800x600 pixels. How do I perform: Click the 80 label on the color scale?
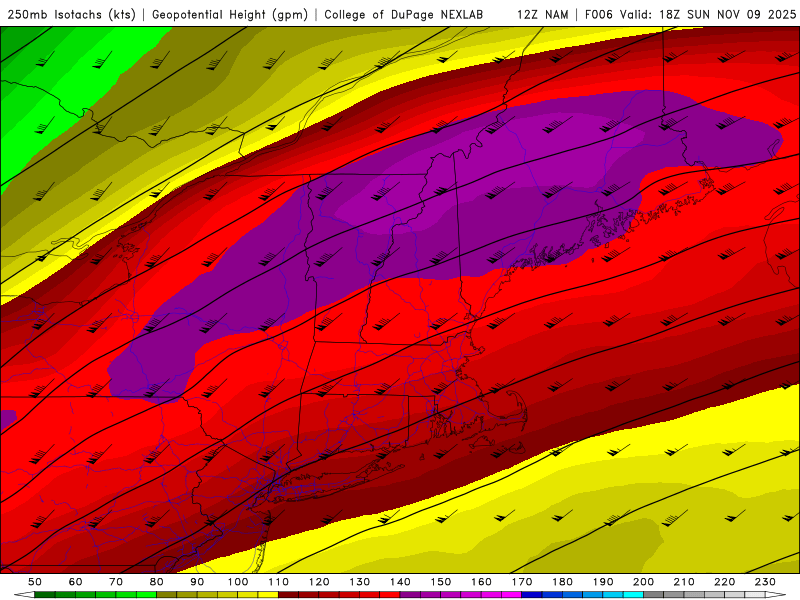(157, 582)
